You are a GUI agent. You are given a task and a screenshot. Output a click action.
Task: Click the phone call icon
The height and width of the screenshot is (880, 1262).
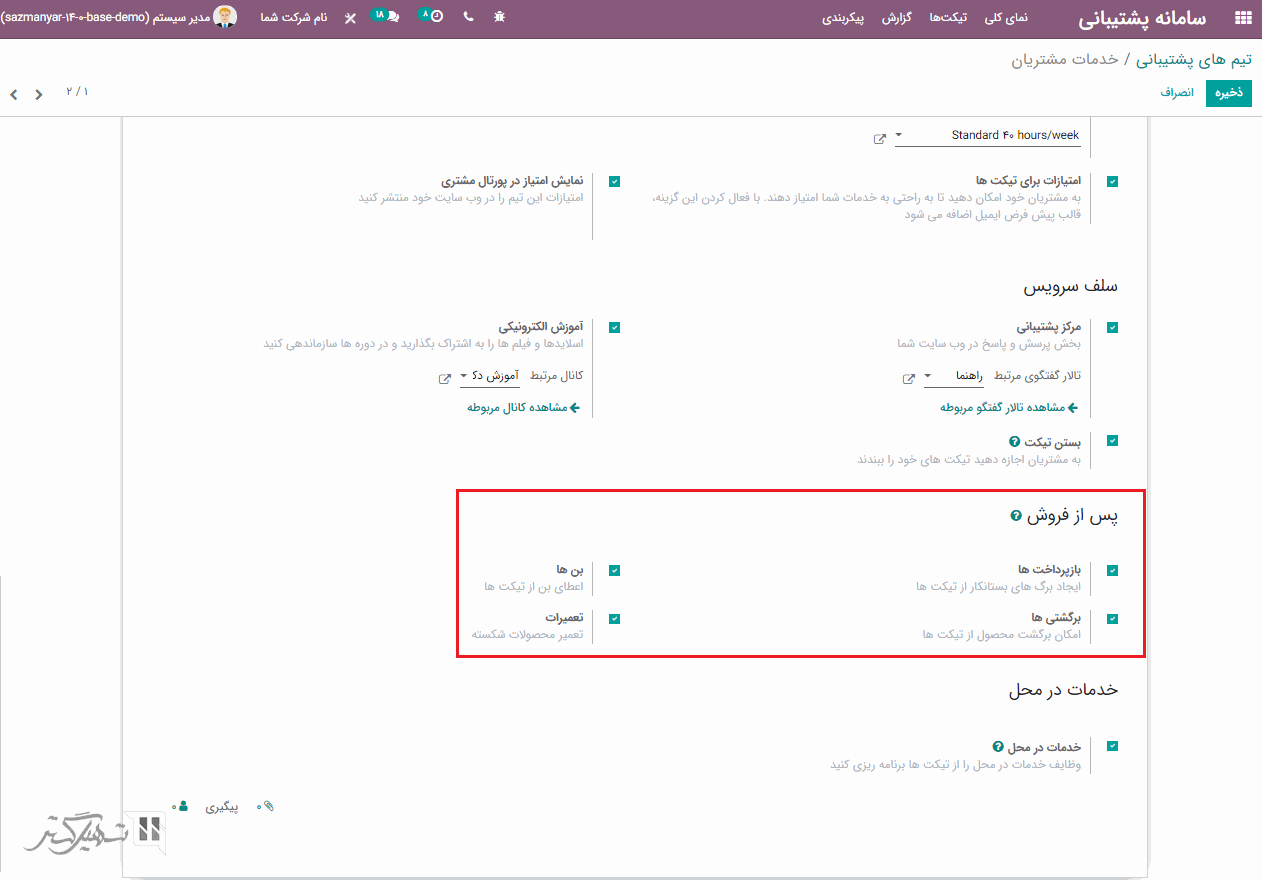pyautogui.click(x=468, y=17)
